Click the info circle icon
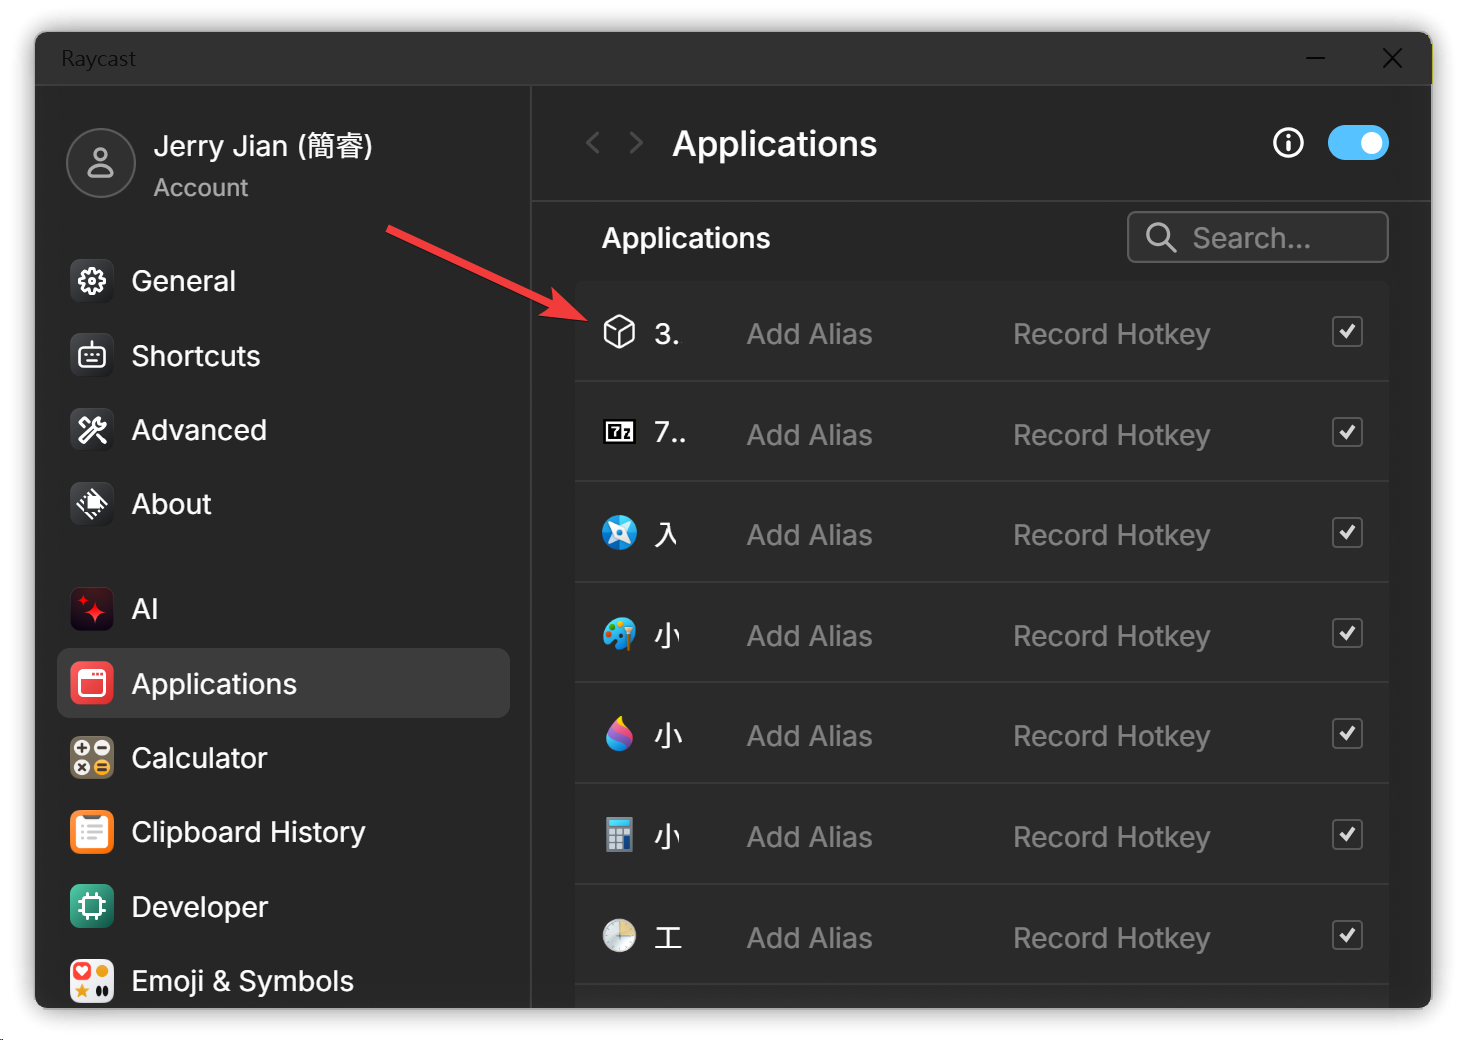Viewport: 1460px width, 1040px height. tap(1288, 143)
